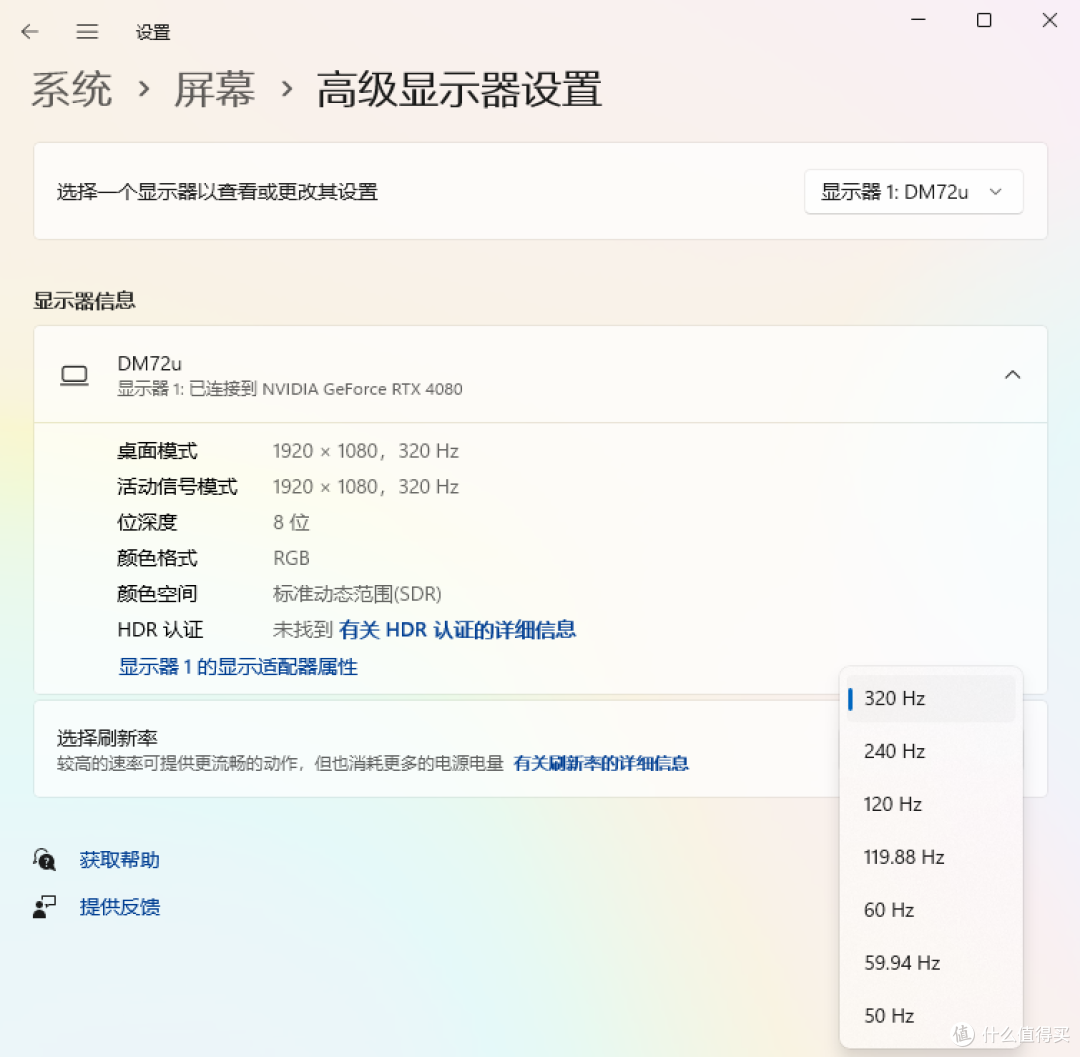Click the 选择刷新率 label
This screenshot has width=1080, height=1057.
point(107,738)
